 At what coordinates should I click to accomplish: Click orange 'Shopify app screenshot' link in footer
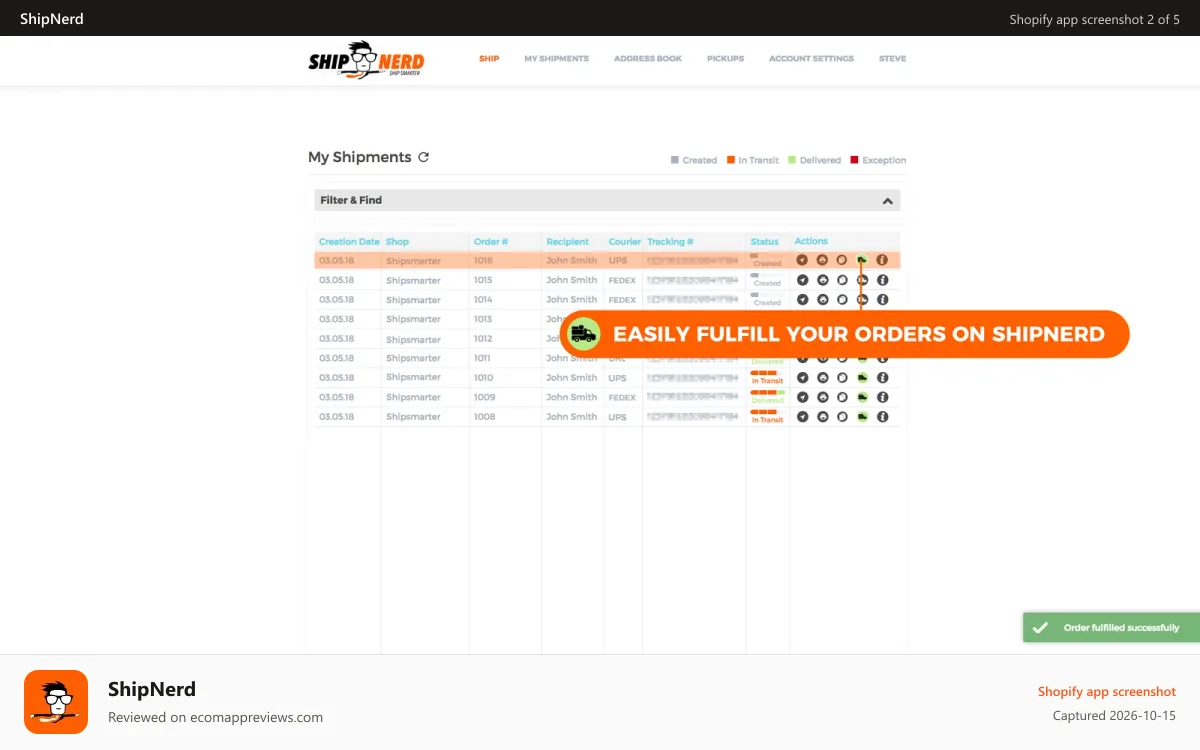click(1107, 692)
